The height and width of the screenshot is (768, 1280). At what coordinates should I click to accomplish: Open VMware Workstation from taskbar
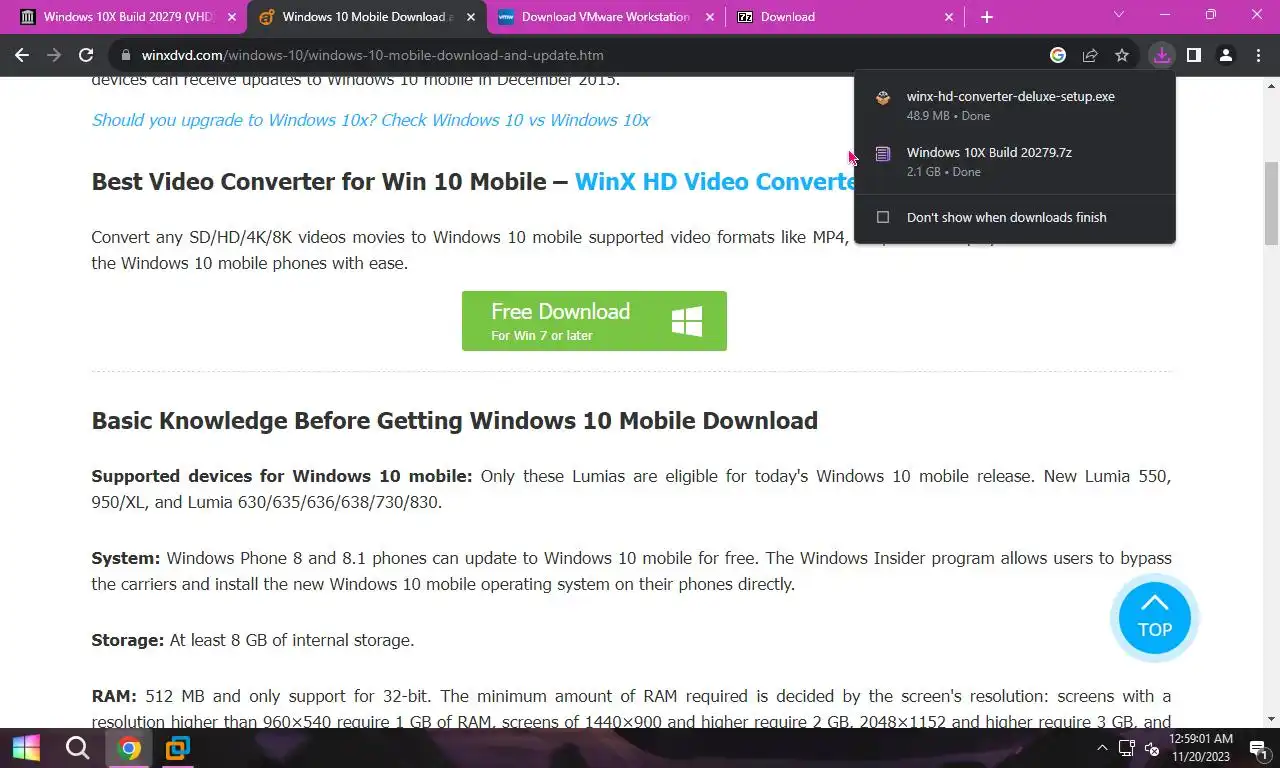pos(178,748)
